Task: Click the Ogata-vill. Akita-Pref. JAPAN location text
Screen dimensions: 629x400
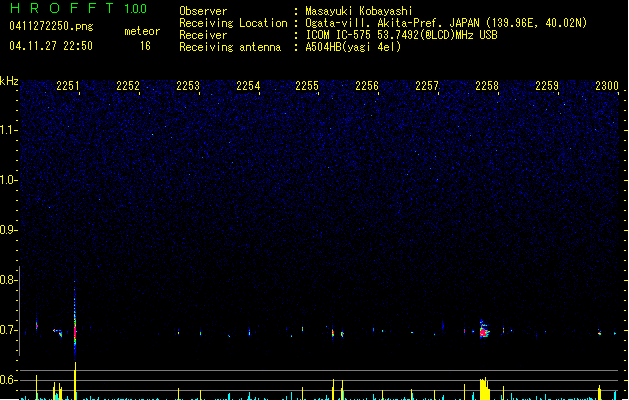Action: 446,23
